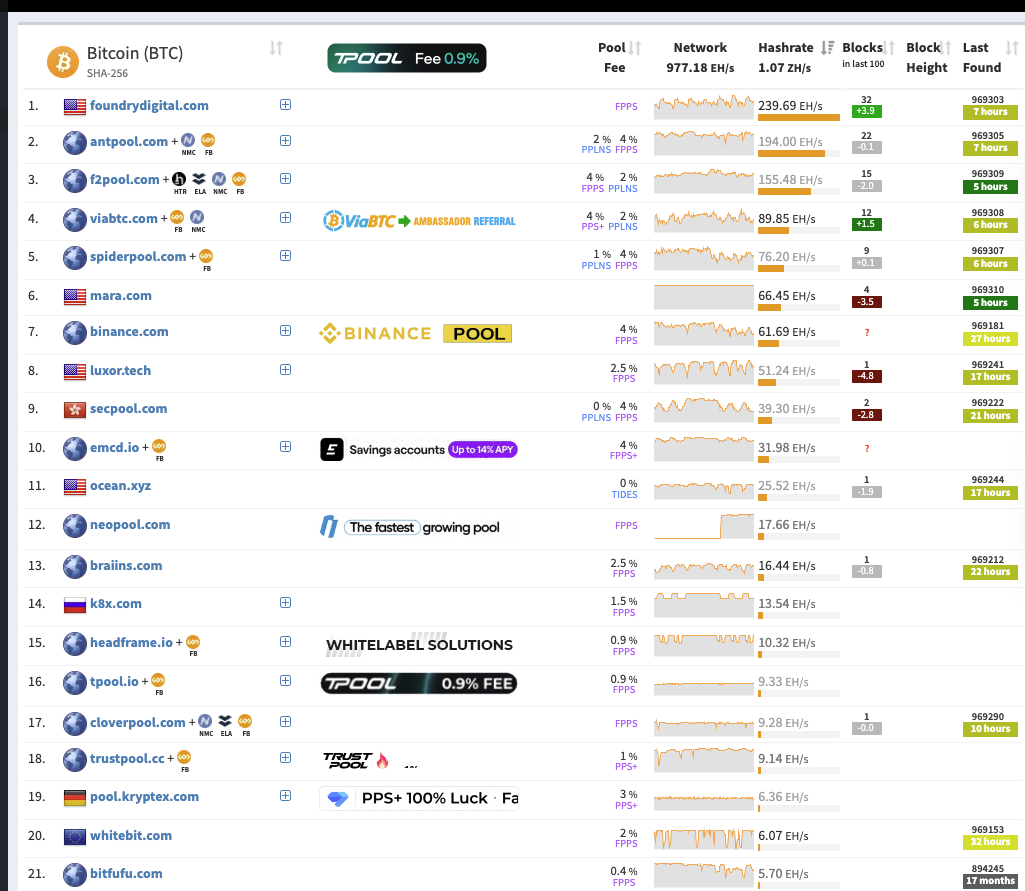Click the block height 969303 text
The image size is (1025, 891).
point(988,99)
